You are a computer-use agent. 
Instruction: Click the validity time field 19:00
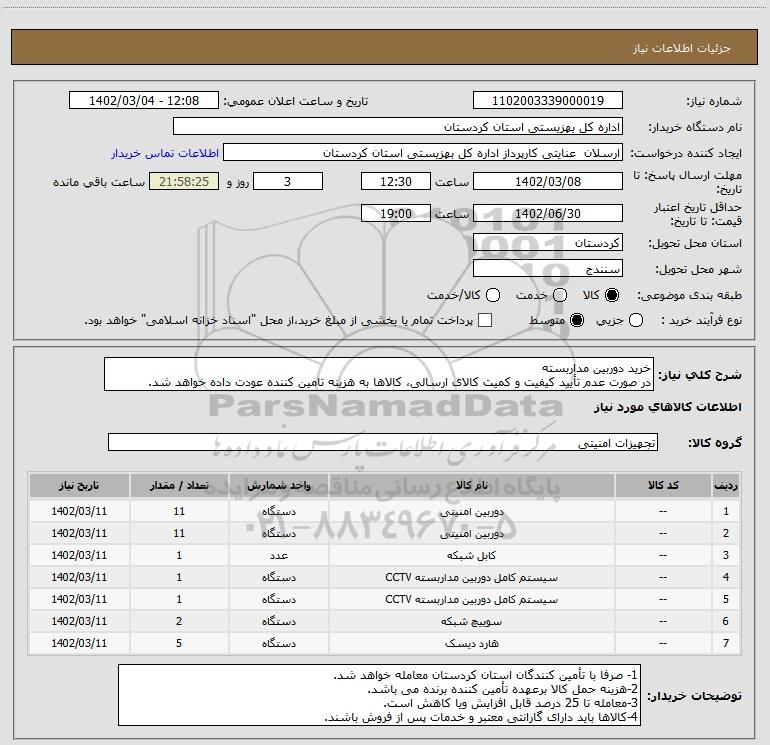pos(396,214)
